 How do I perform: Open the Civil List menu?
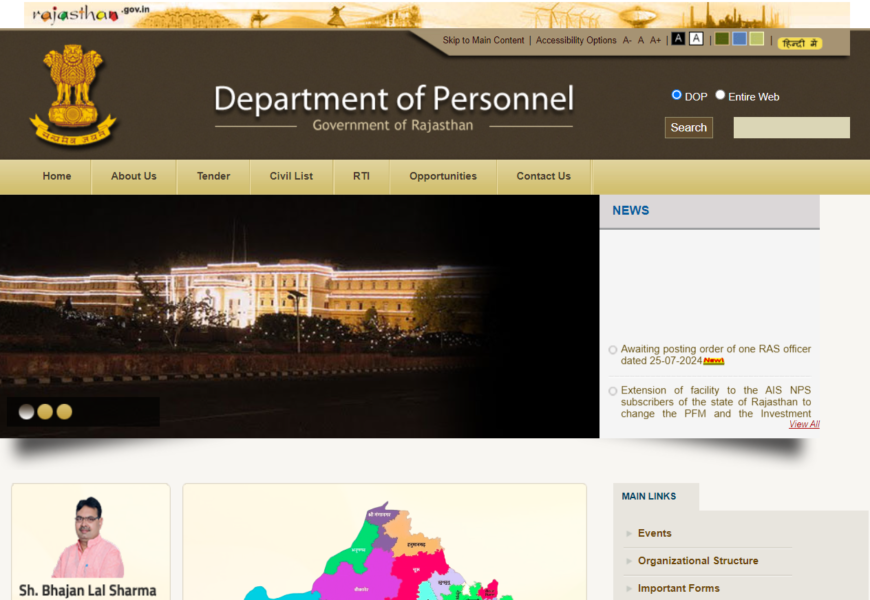[x=291, y=176]
